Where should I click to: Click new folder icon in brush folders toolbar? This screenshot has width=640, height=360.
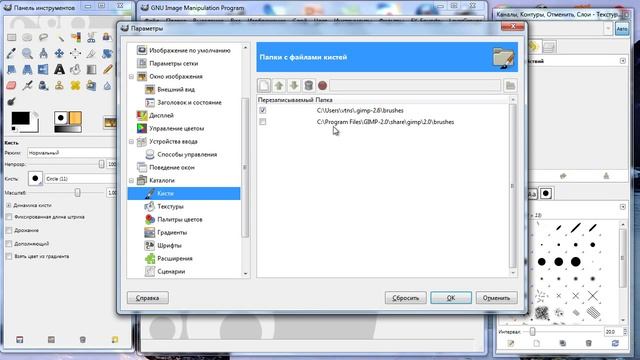coord(264,86)
